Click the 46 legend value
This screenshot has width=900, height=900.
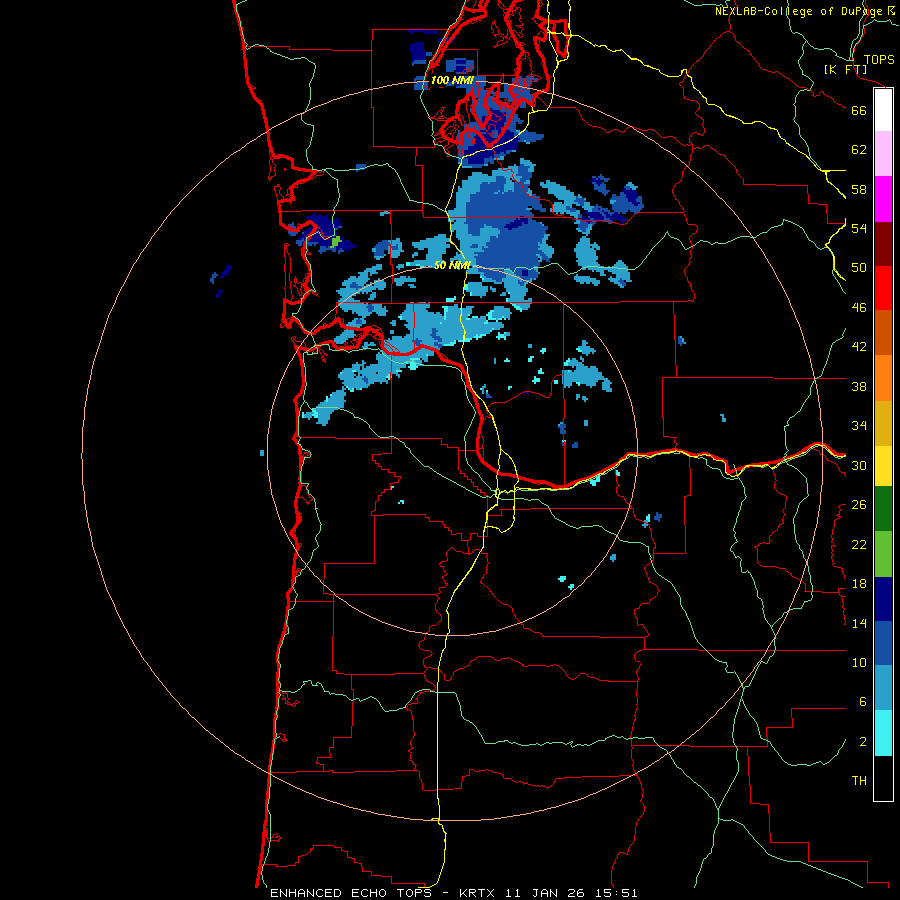(859, 308)
